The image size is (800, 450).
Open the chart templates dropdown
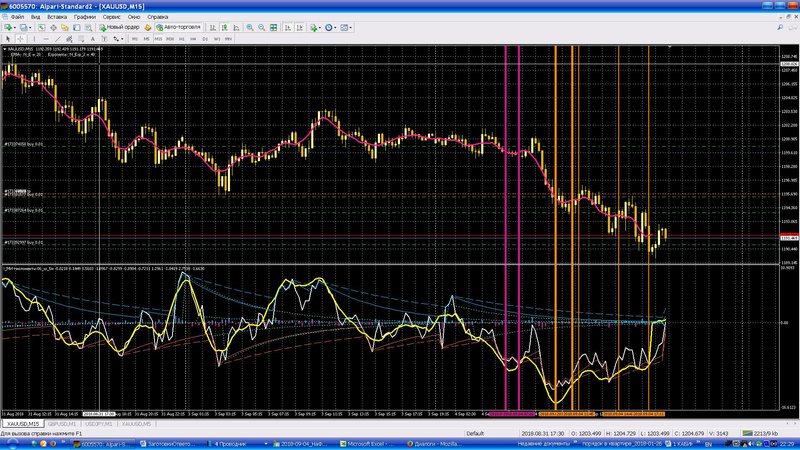click(349, 28)
